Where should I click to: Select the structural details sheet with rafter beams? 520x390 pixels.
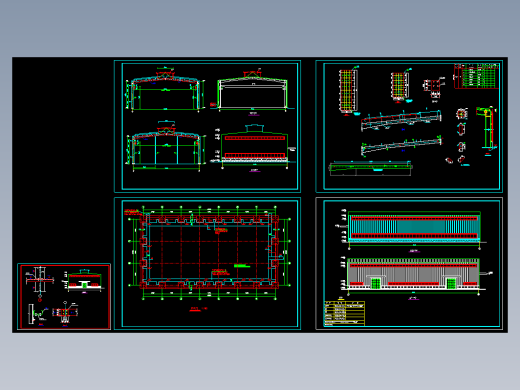(x=409, y=126)
